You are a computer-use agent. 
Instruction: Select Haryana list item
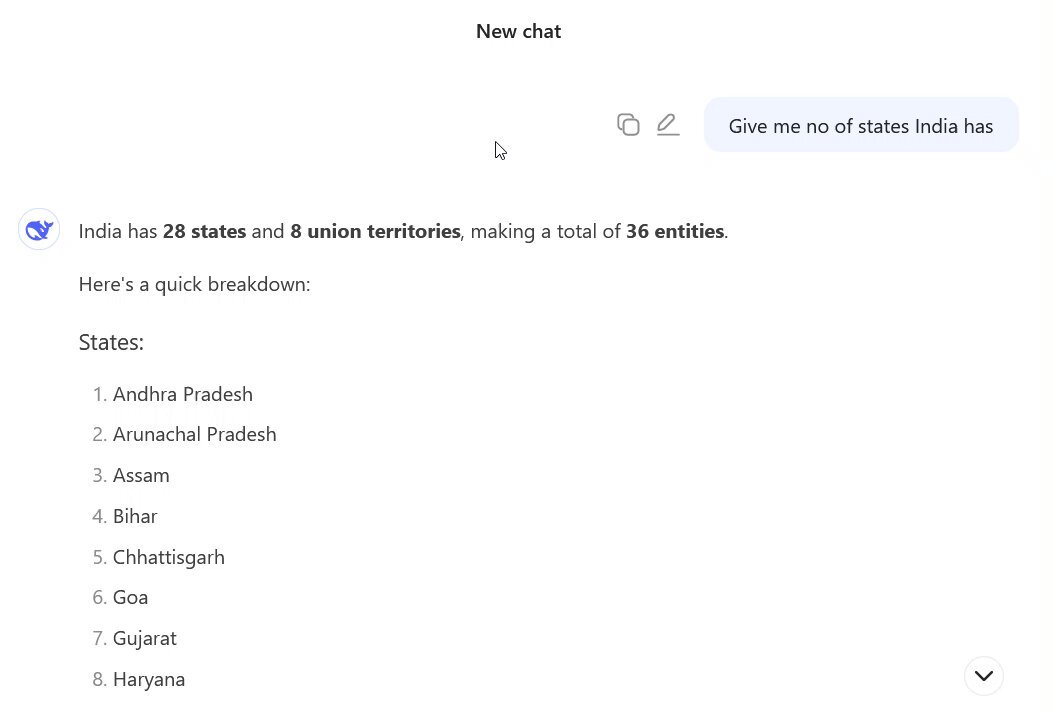pyautogui.click(x=149, y=680)
